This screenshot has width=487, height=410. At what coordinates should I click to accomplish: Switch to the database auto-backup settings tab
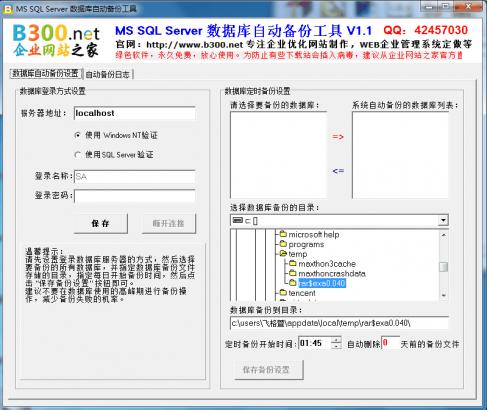(46, 73)
